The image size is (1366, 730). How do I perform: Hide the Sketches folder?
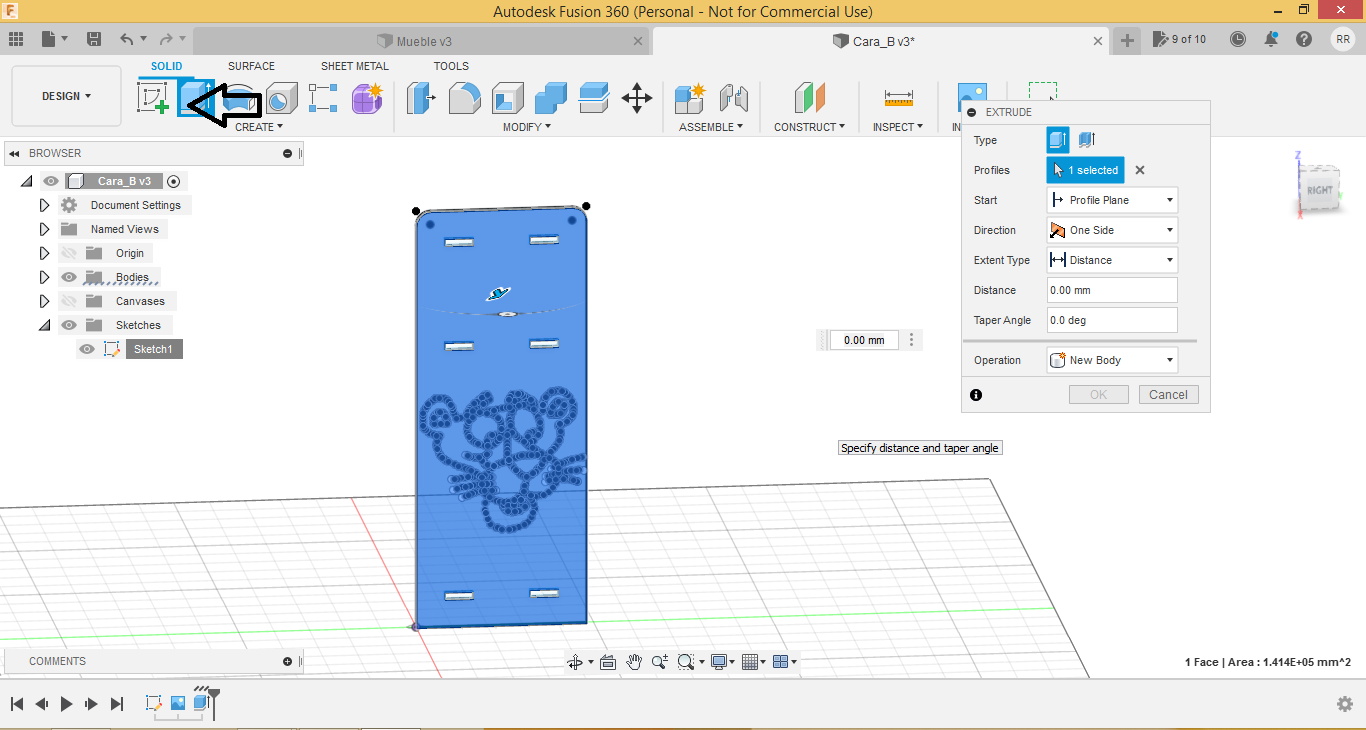[69, 325]
